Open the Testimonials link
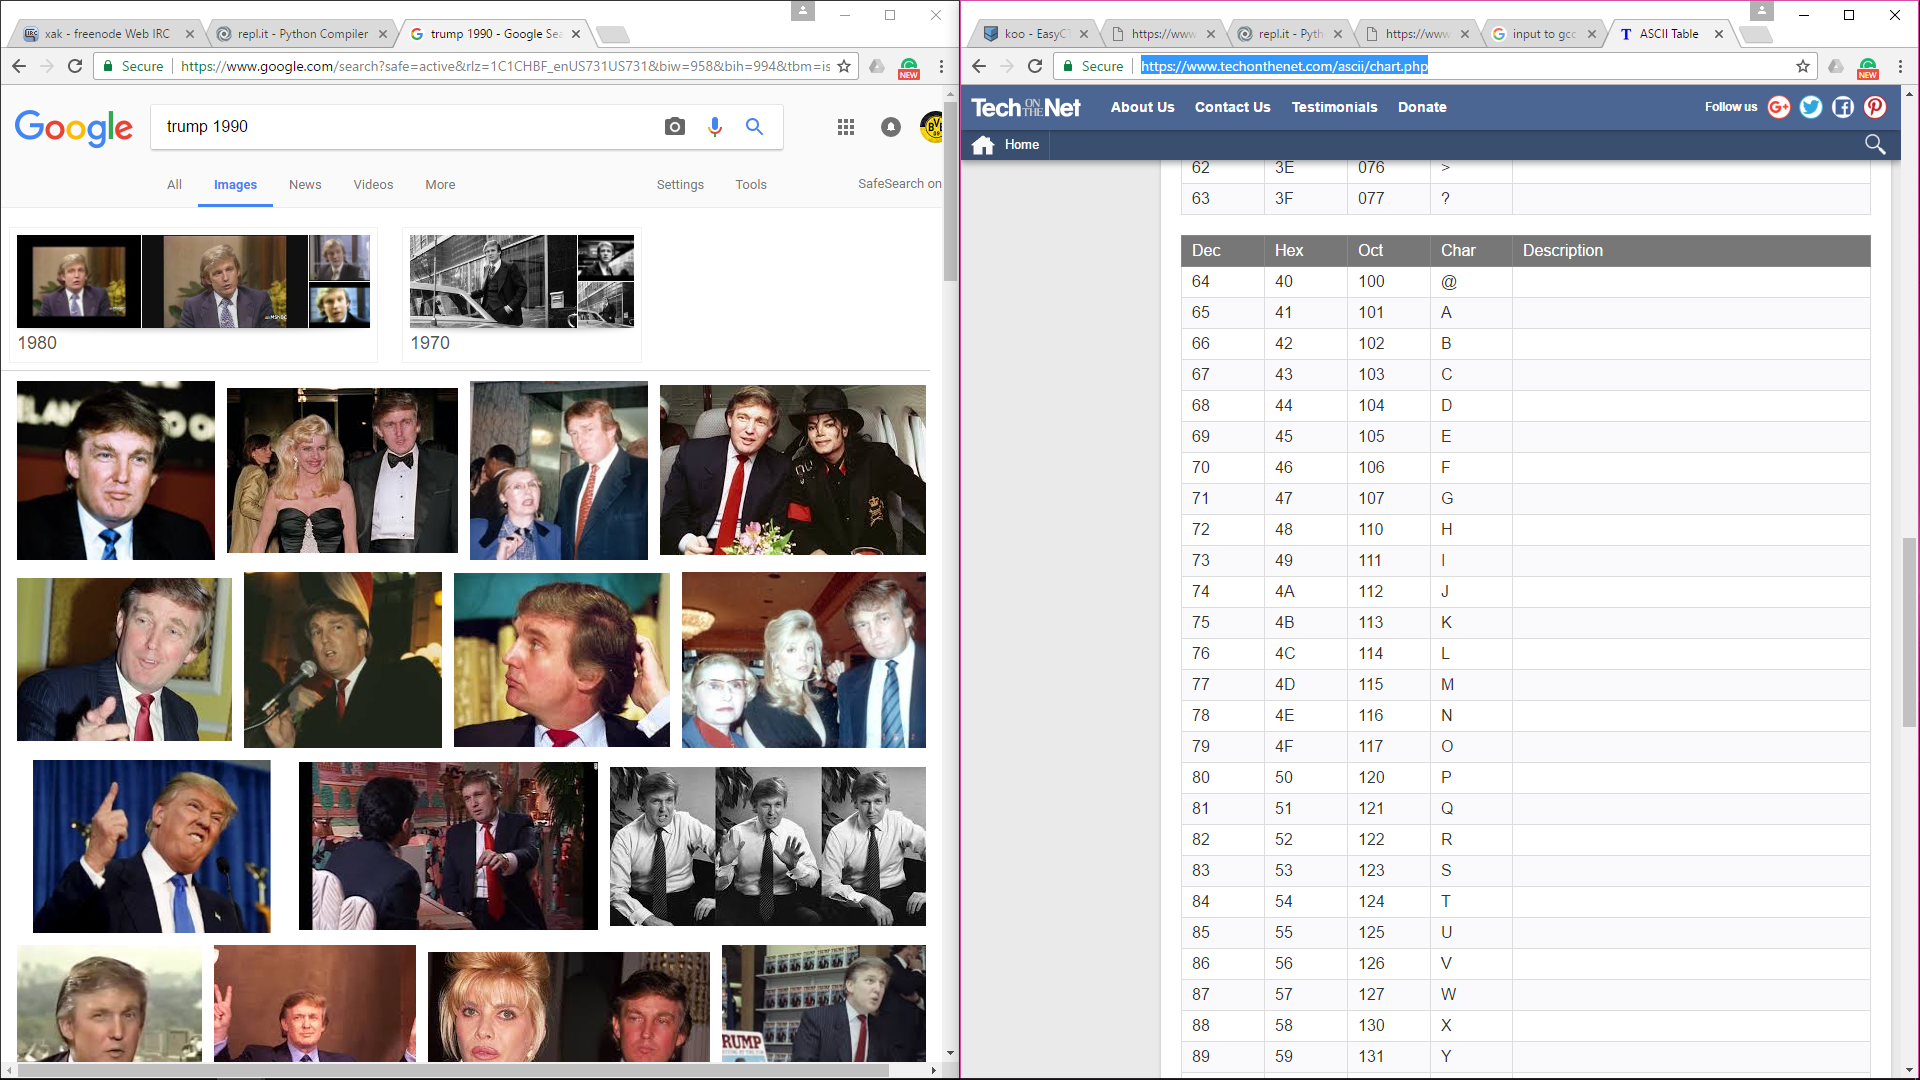The image size is (1920, 1080). click(x=1334, y=107)
